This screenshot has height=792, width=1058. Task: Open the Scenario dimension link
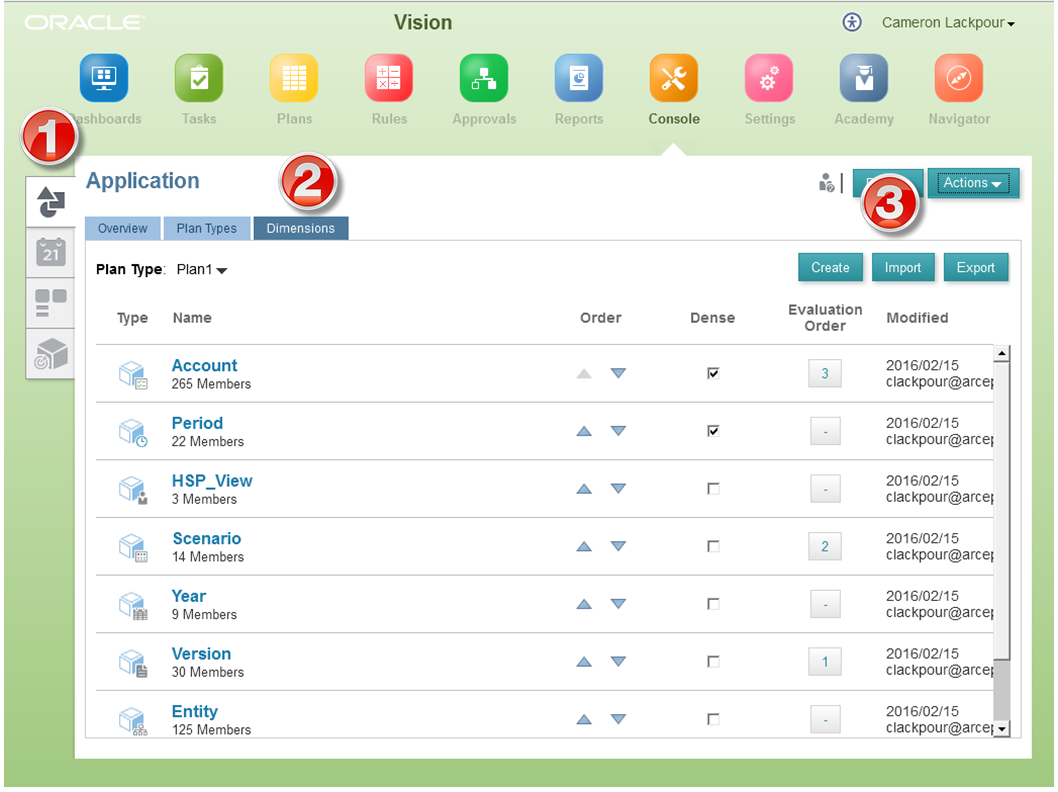[x=206, y=538]
